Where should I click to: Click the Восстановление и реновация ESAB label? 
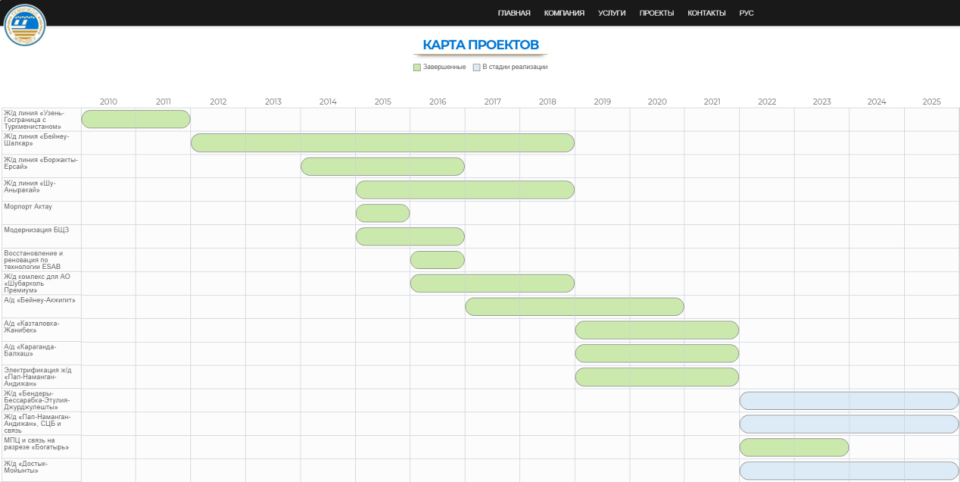tap(34, 260)
